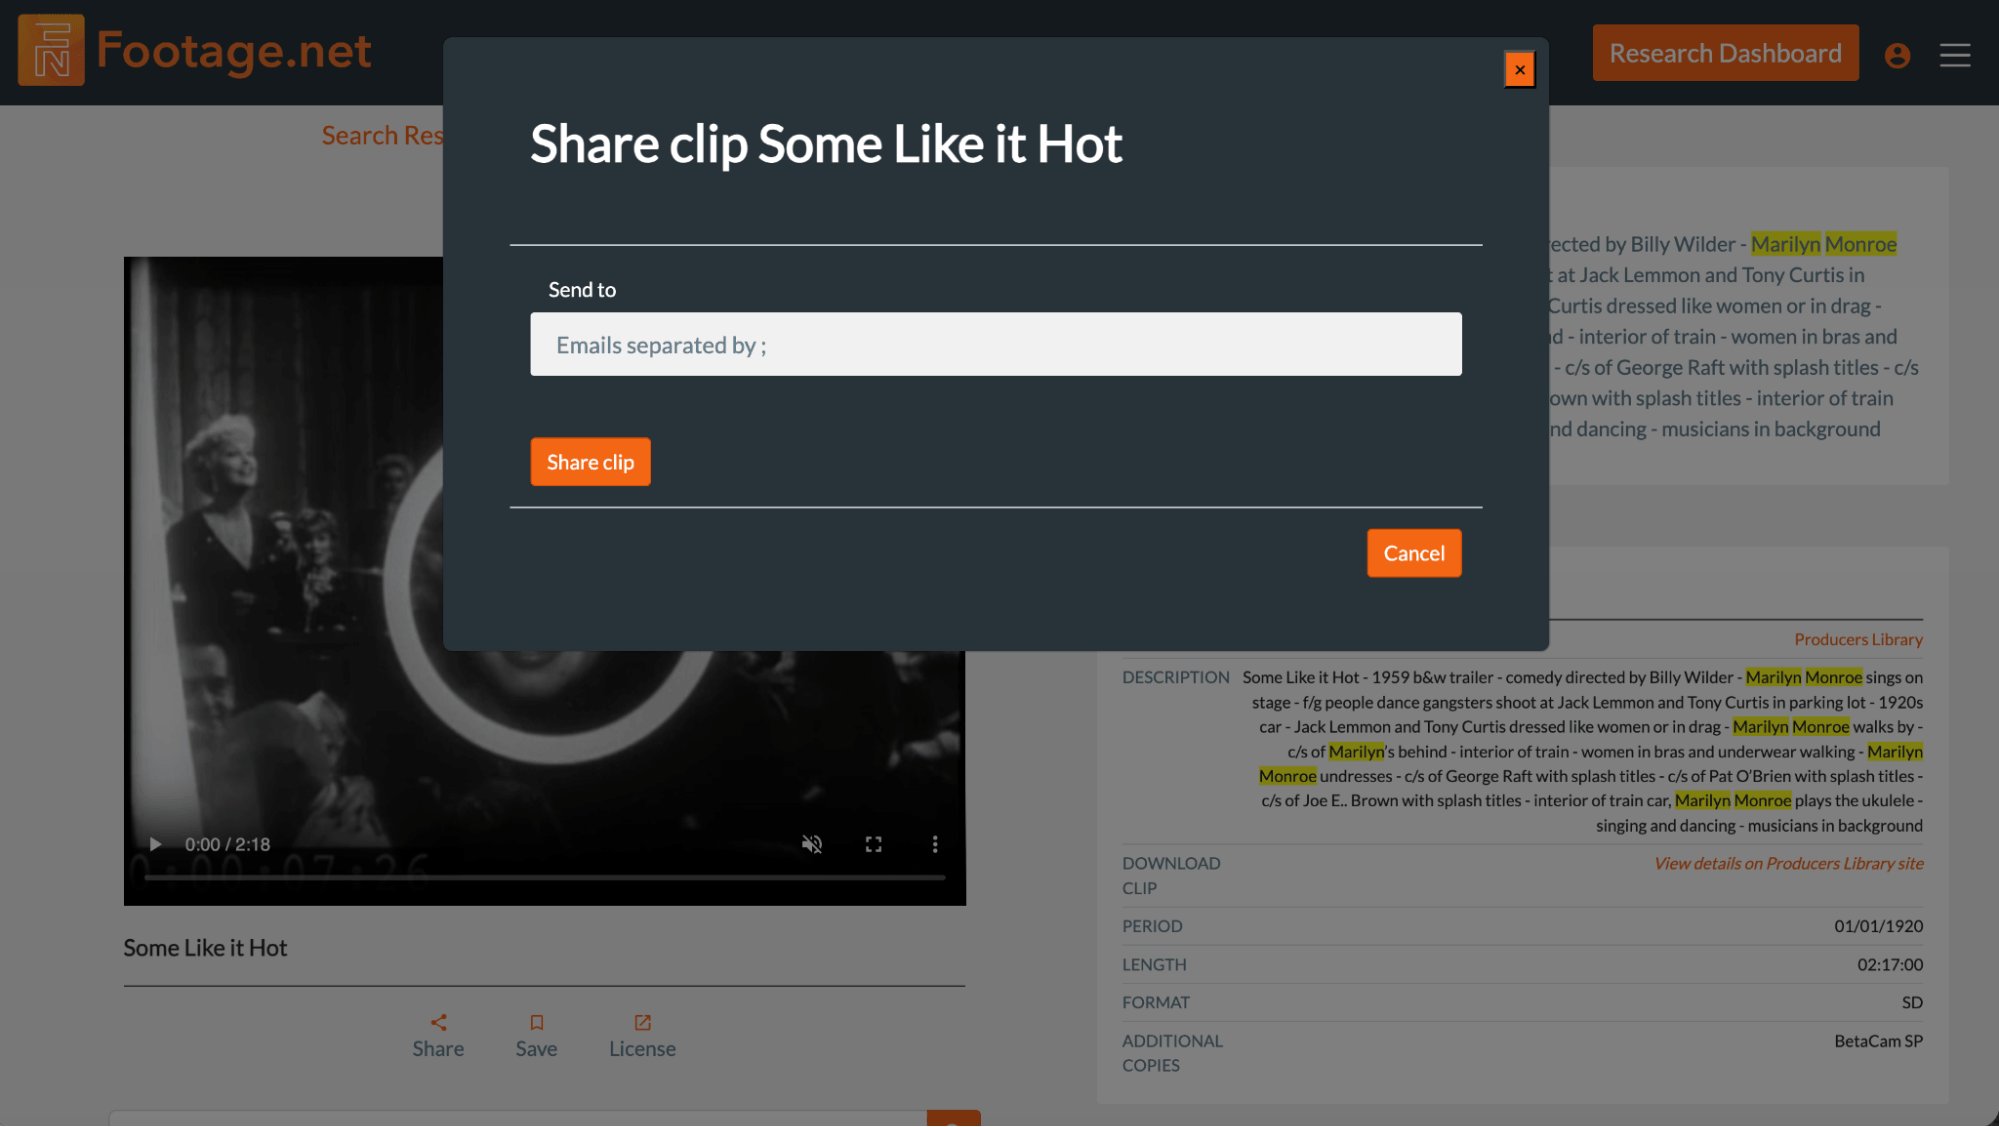
Task: Click the DOWNLOAD CLIP label
Action: tap(1171, 875)
